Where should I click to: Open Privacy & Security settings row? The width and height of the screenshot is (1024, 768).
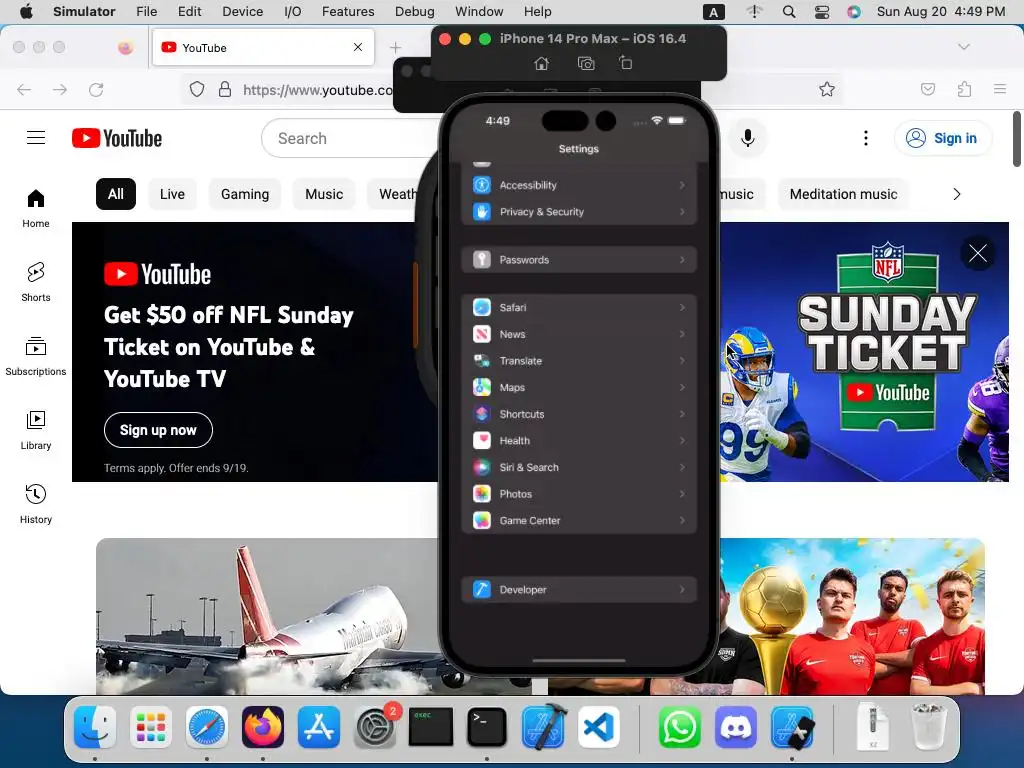(x=579, y=212)
